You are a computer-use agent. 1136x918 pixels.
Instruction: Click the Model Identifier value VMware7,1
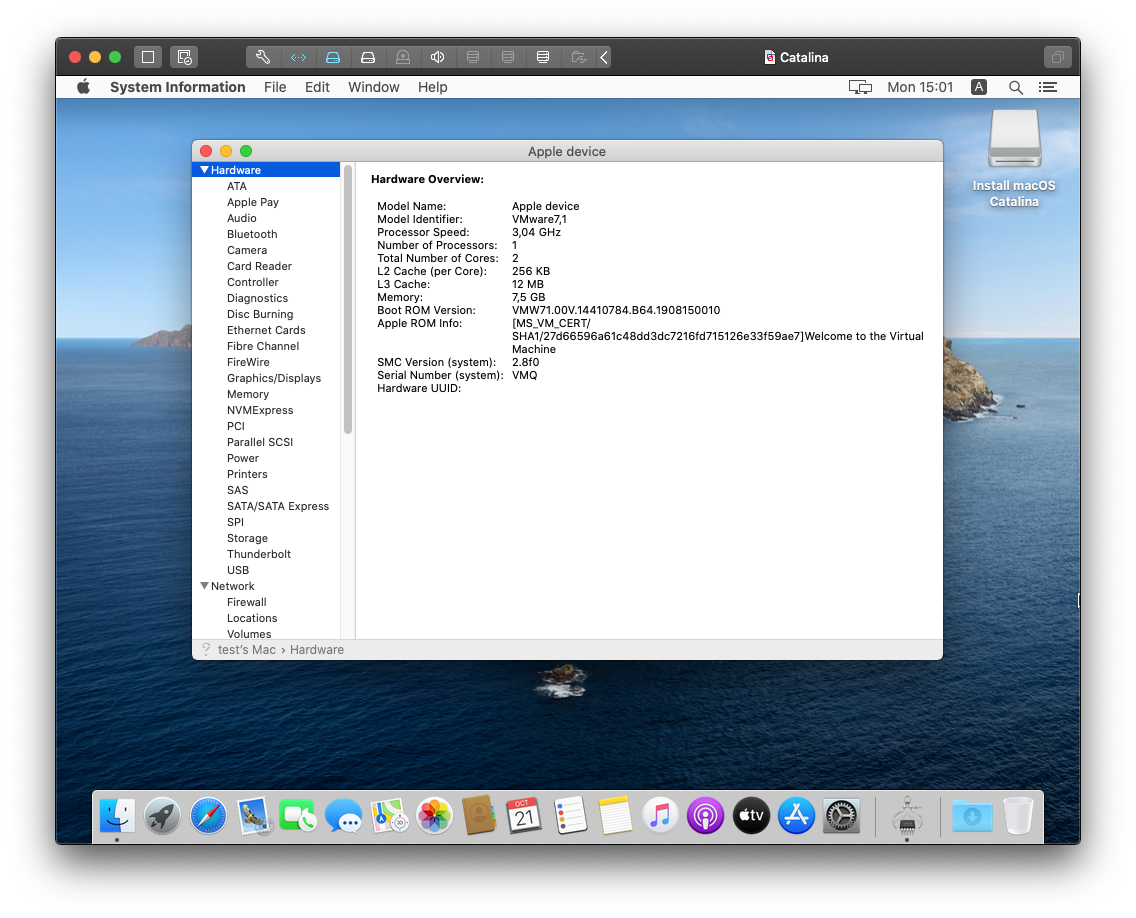click(539, 219)
